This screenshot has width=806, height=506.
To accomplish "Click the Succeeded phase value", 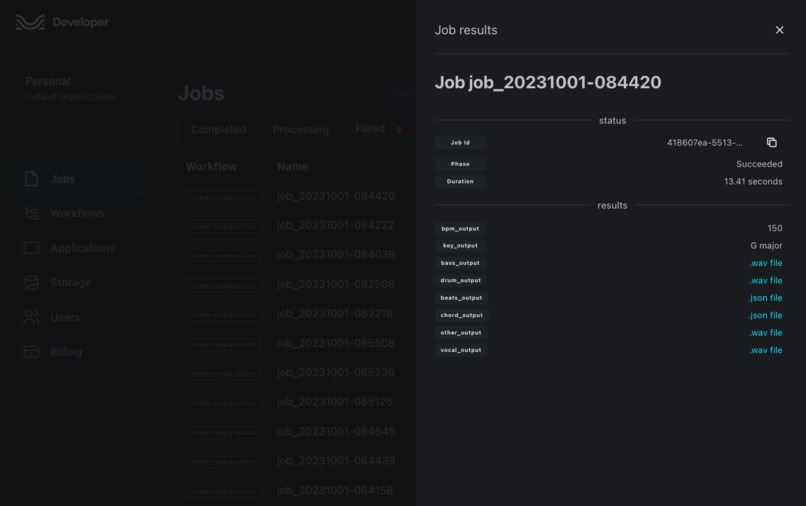I will pos(759,164).
